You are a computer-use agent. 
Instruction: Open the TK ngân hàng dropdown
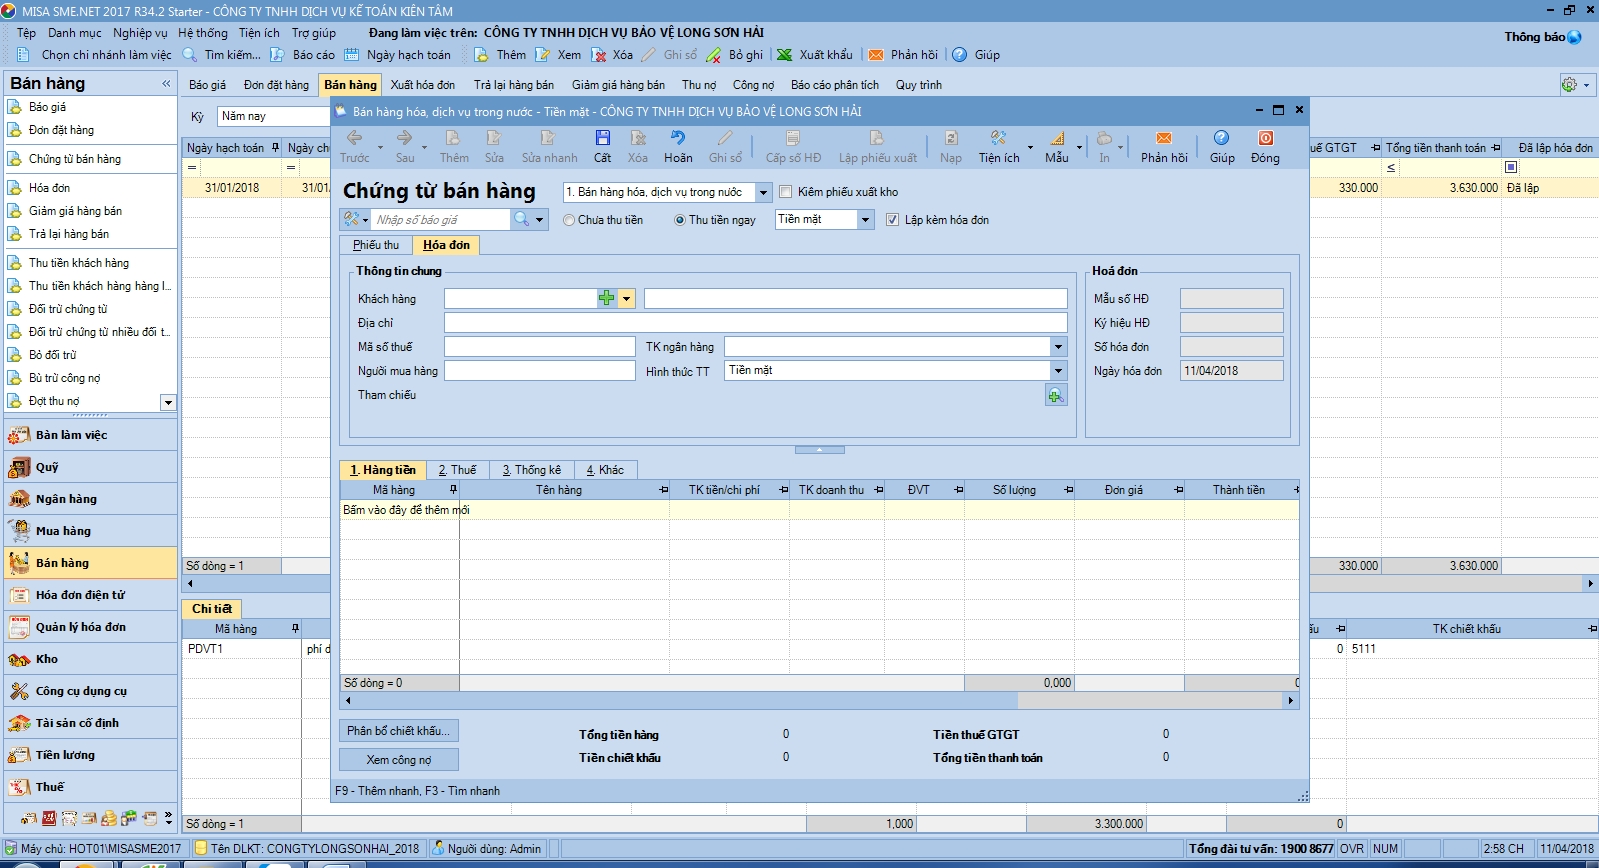click(1058, 346)
